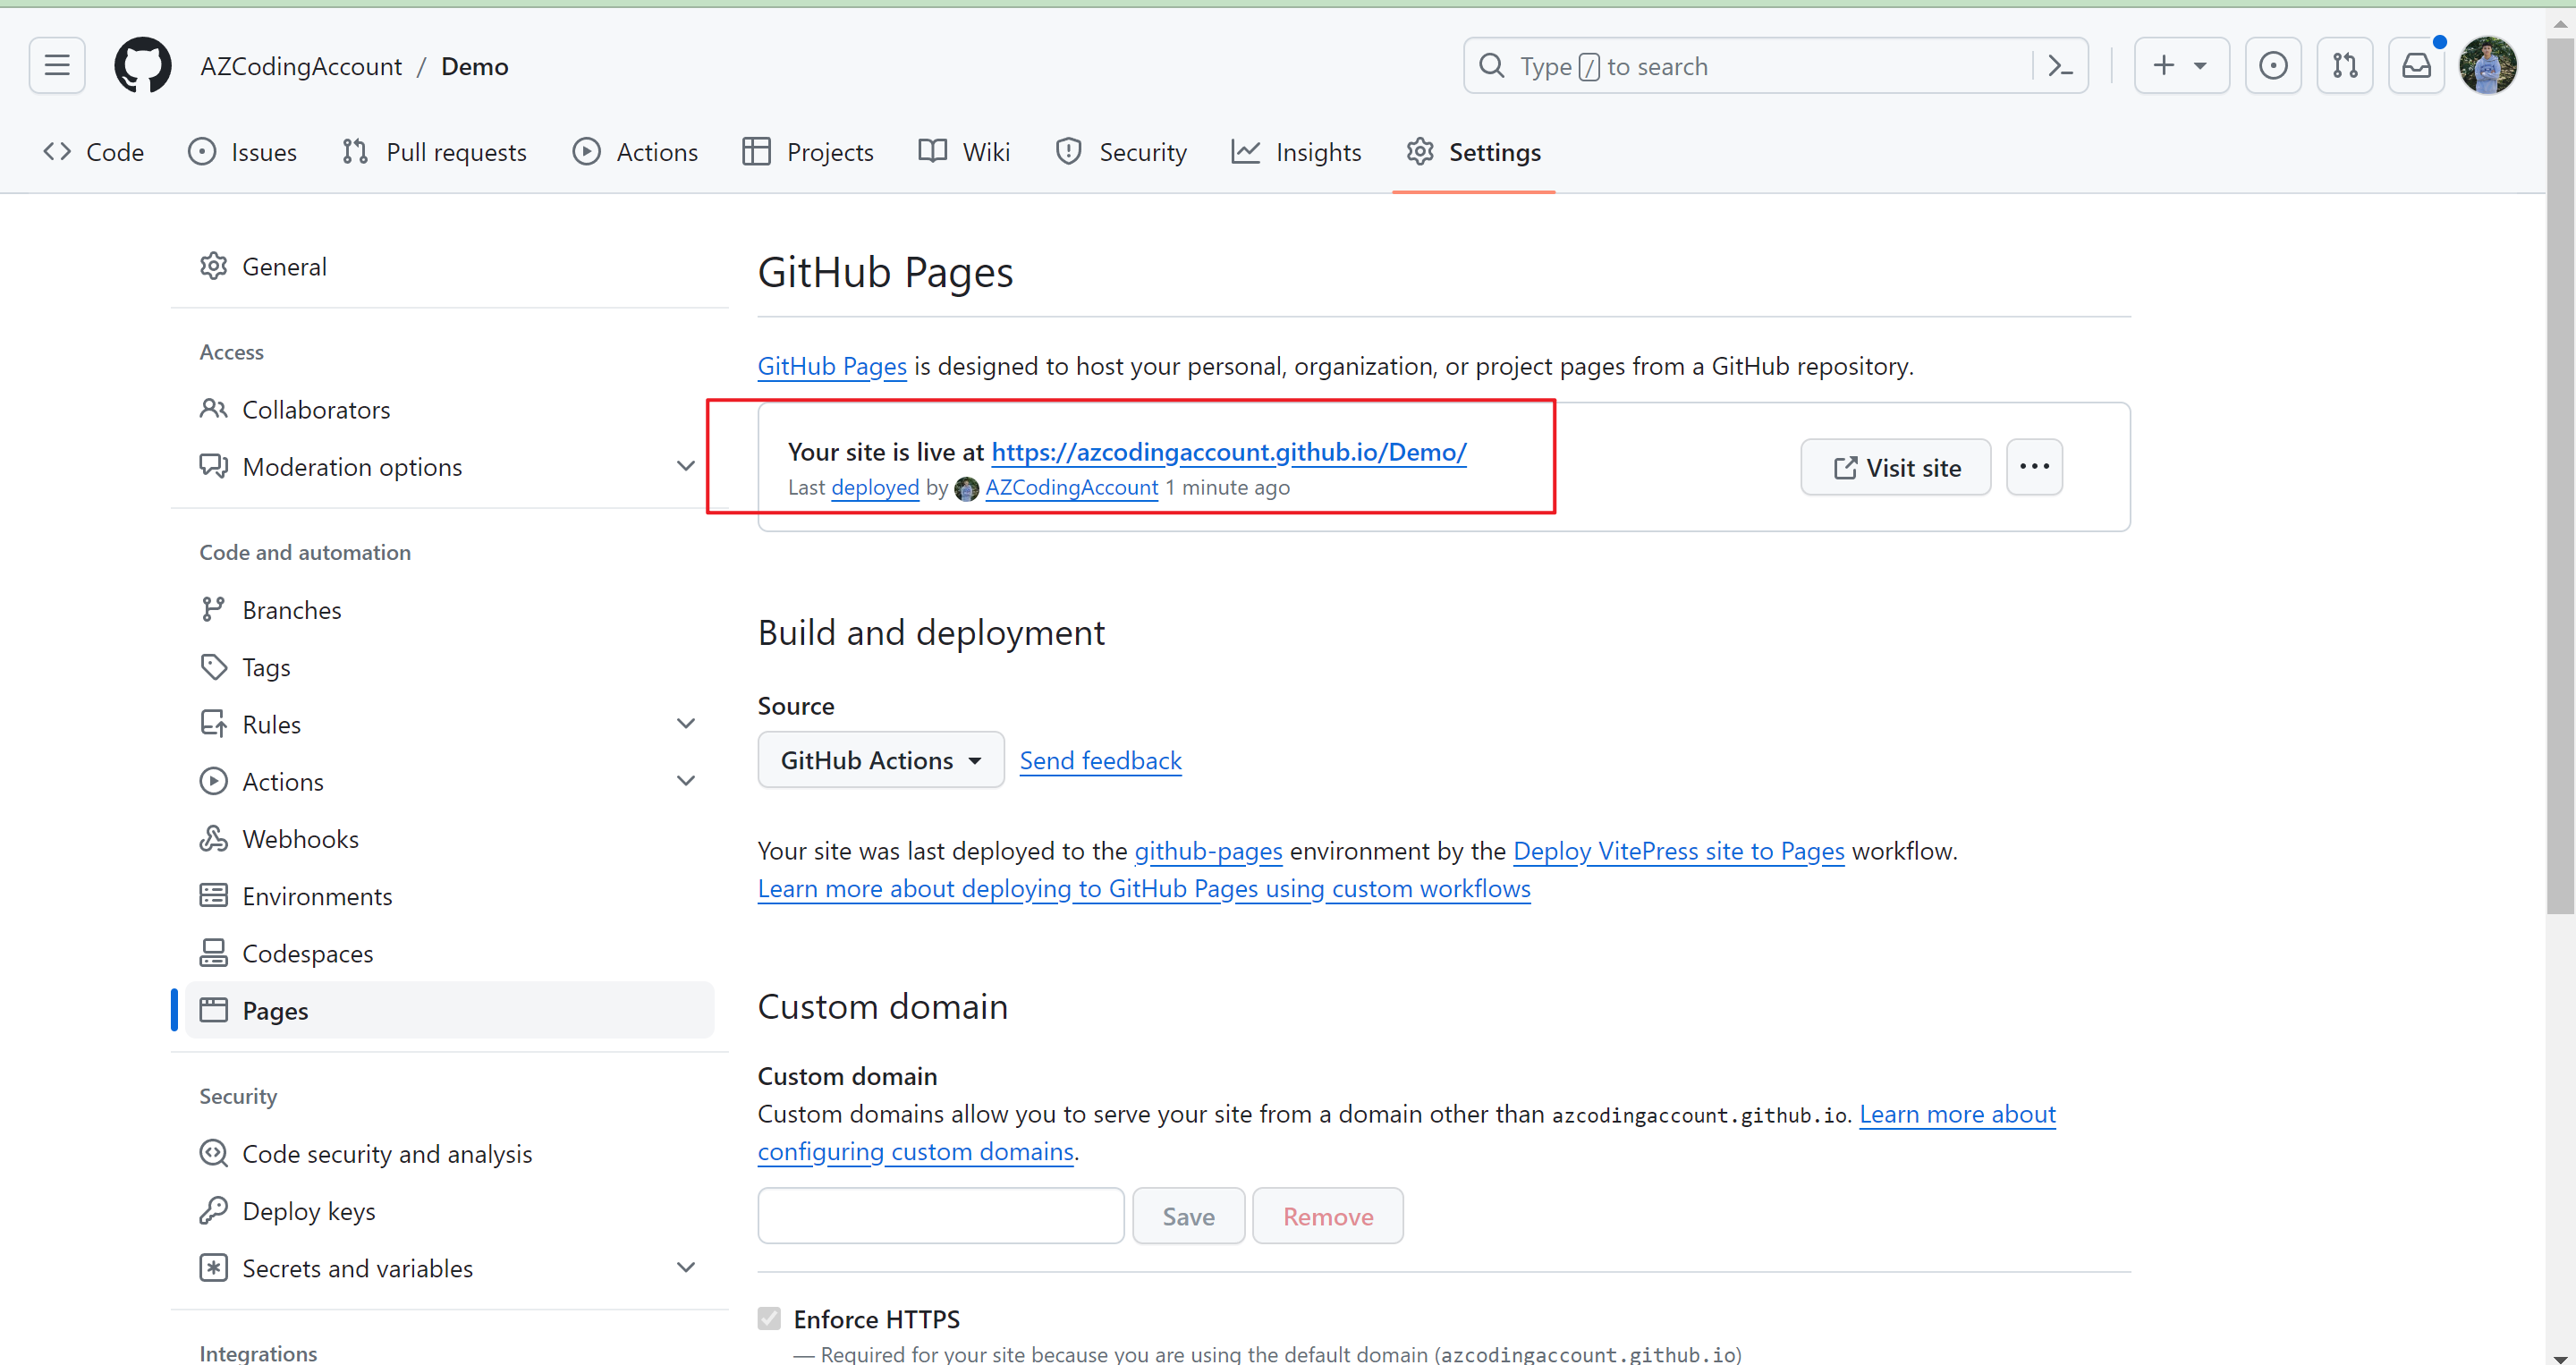
Task: Open pull requests icon in header
Action: tap(2344, 66)
